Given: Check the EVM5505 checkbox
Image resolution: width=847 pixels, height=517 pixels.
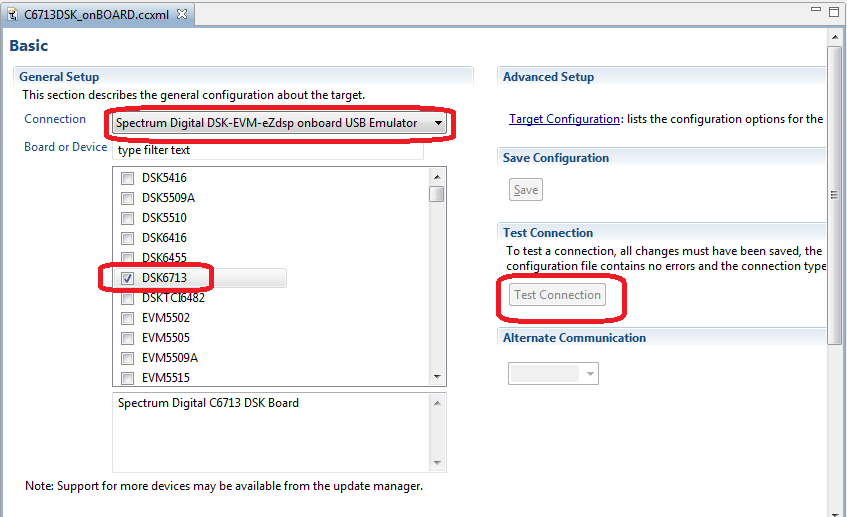Looking at the screenshot, I should click(127, 338).
